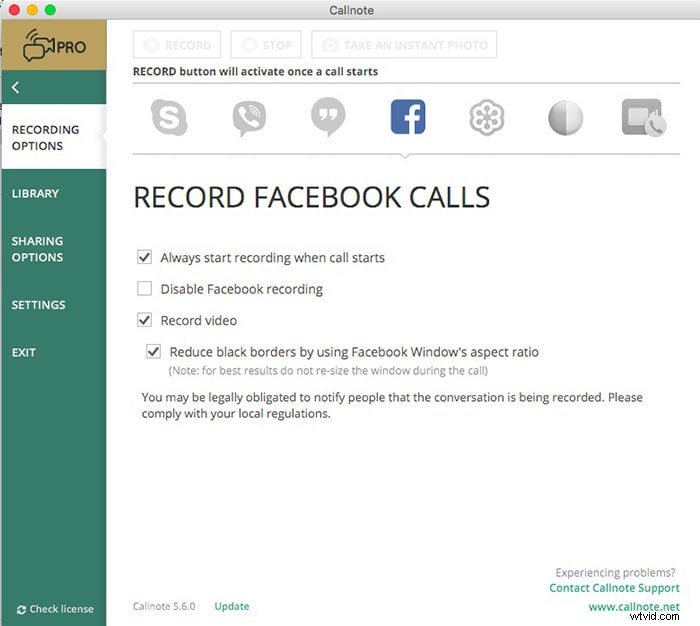Screen dimensions: 700x626
Task: Choose Exit in the sidebar
Action: [24, 352]
